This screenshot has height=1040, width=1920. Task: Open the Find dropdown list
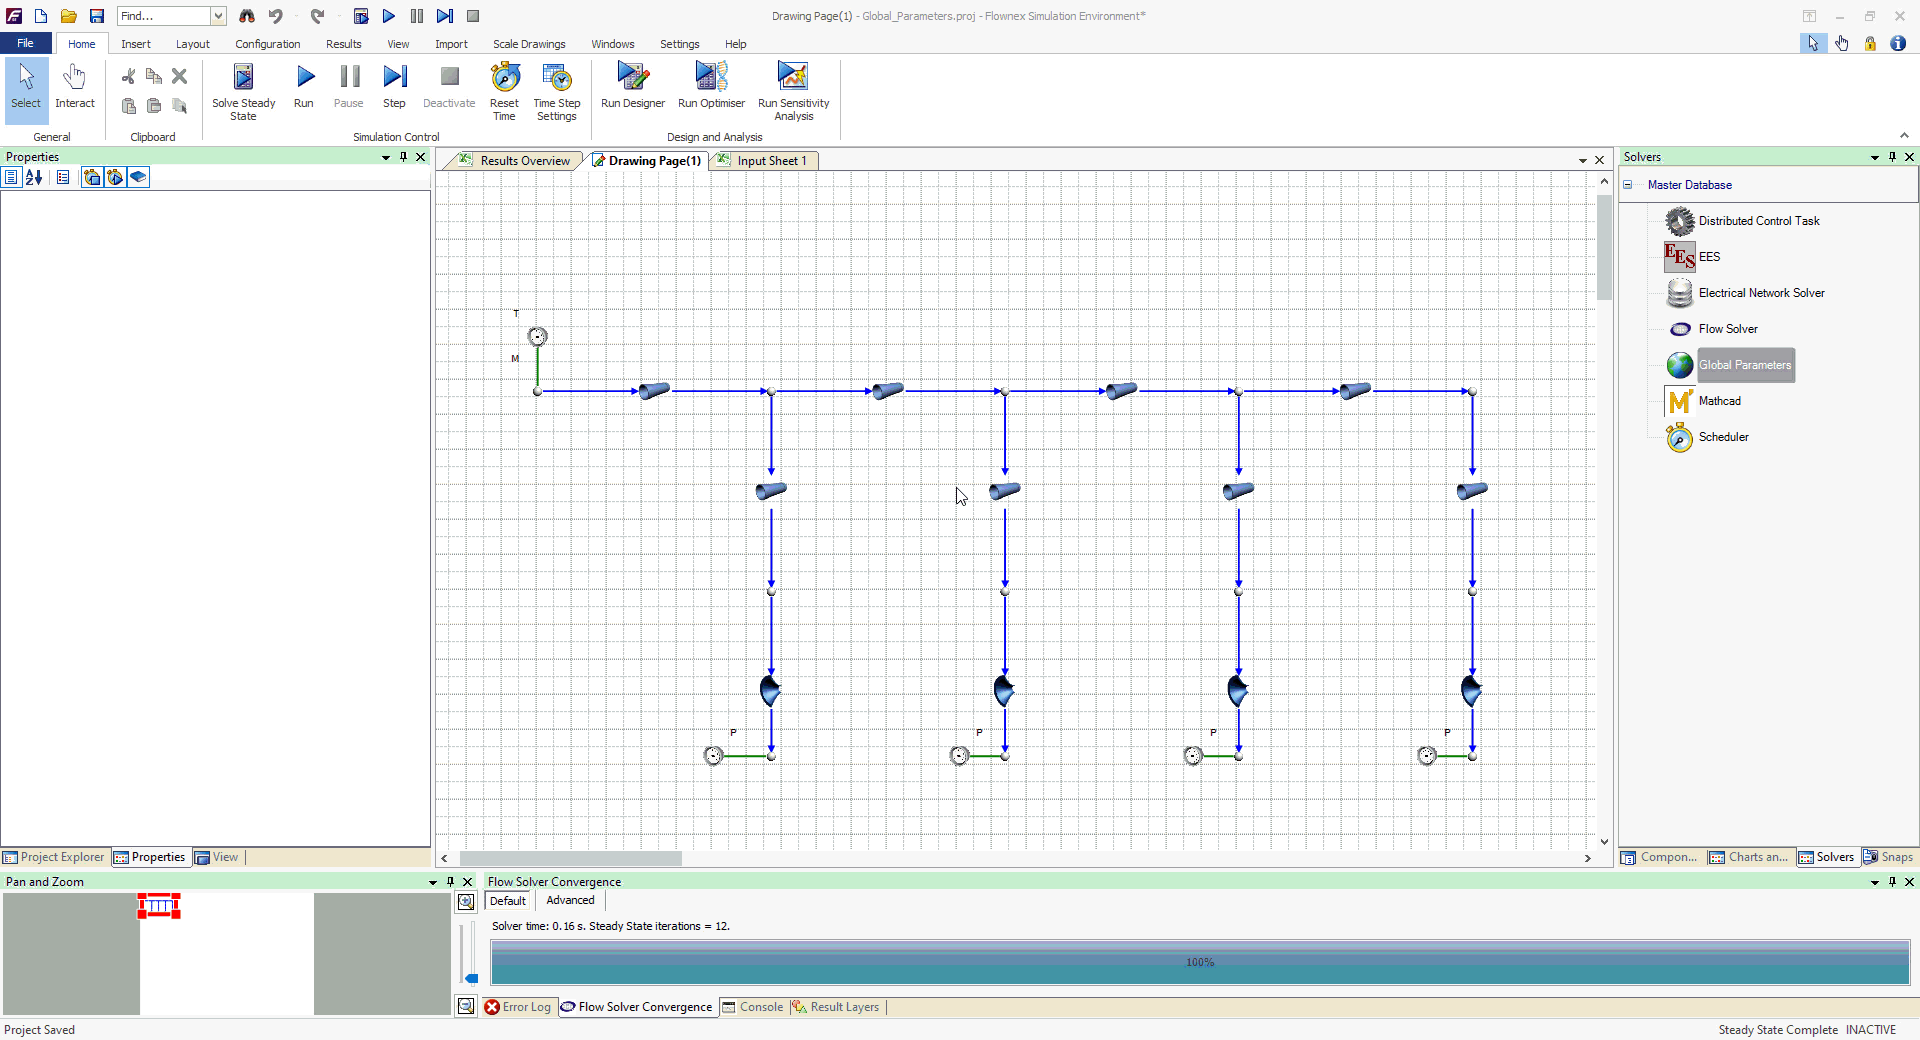218,16
